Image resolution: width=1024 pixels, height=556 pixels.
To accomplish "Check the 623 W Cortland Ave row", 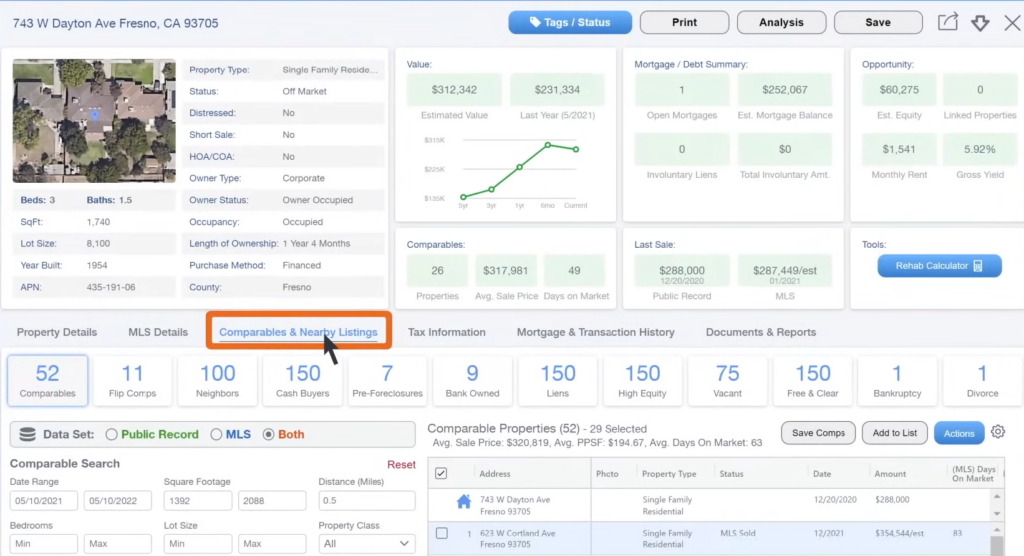I will tap(442, 534).
